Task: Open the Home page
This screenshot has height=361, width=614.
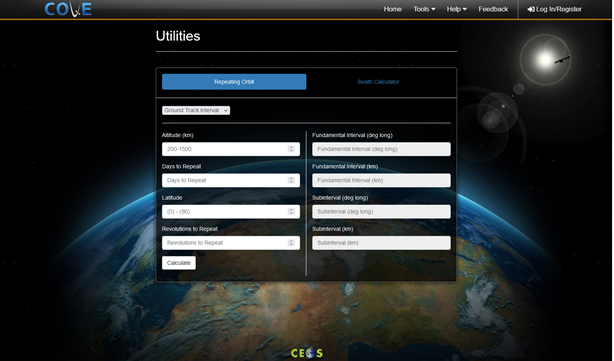Action: [392, 9]
